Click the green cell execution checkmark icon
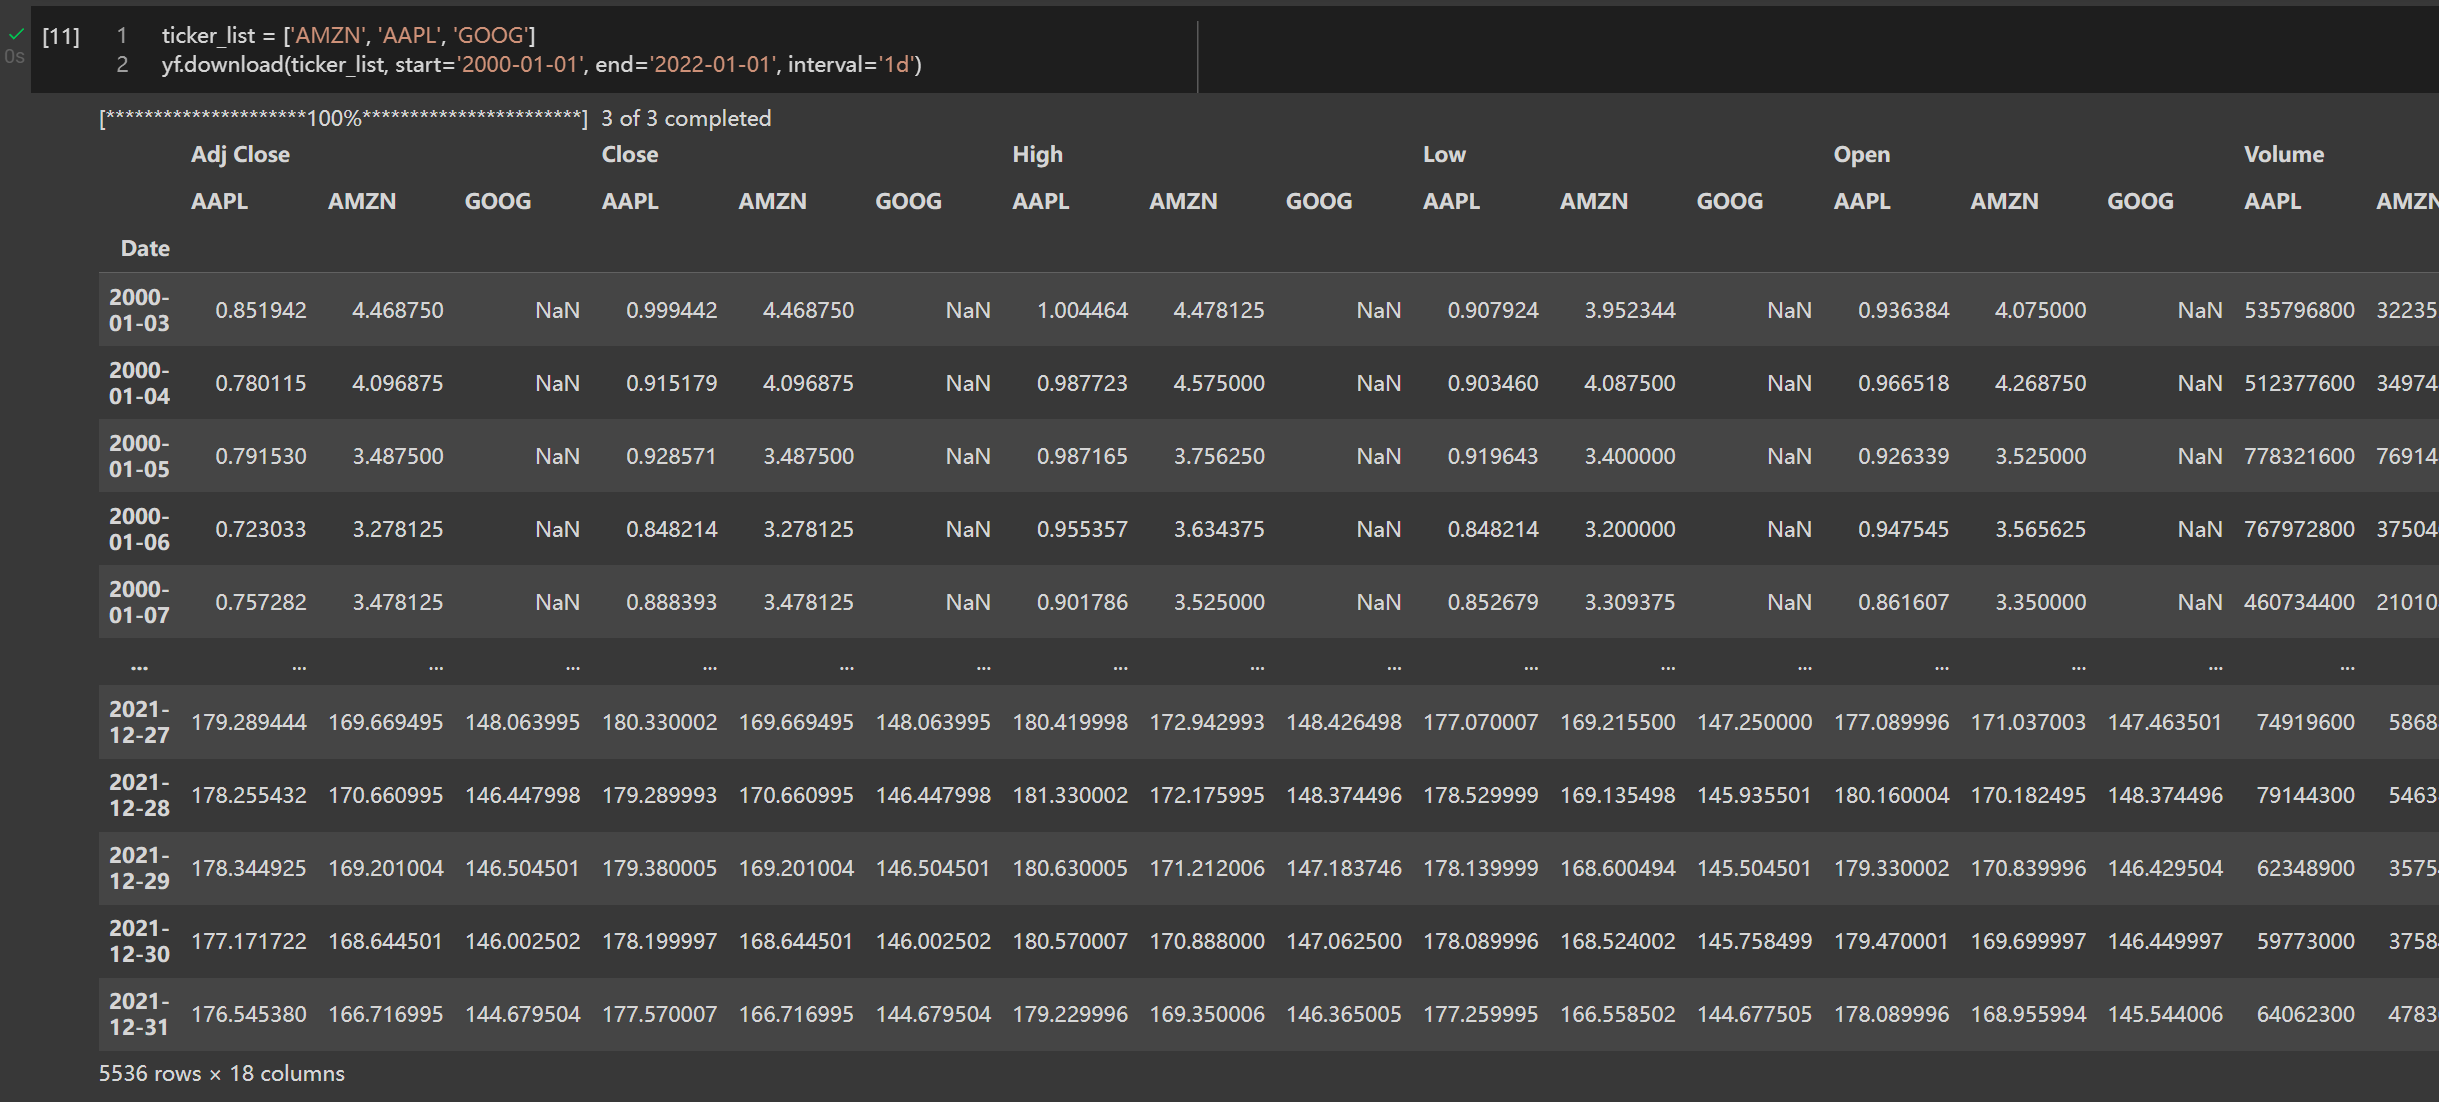The image size is (2439, 1102). [x=16, y=34]
